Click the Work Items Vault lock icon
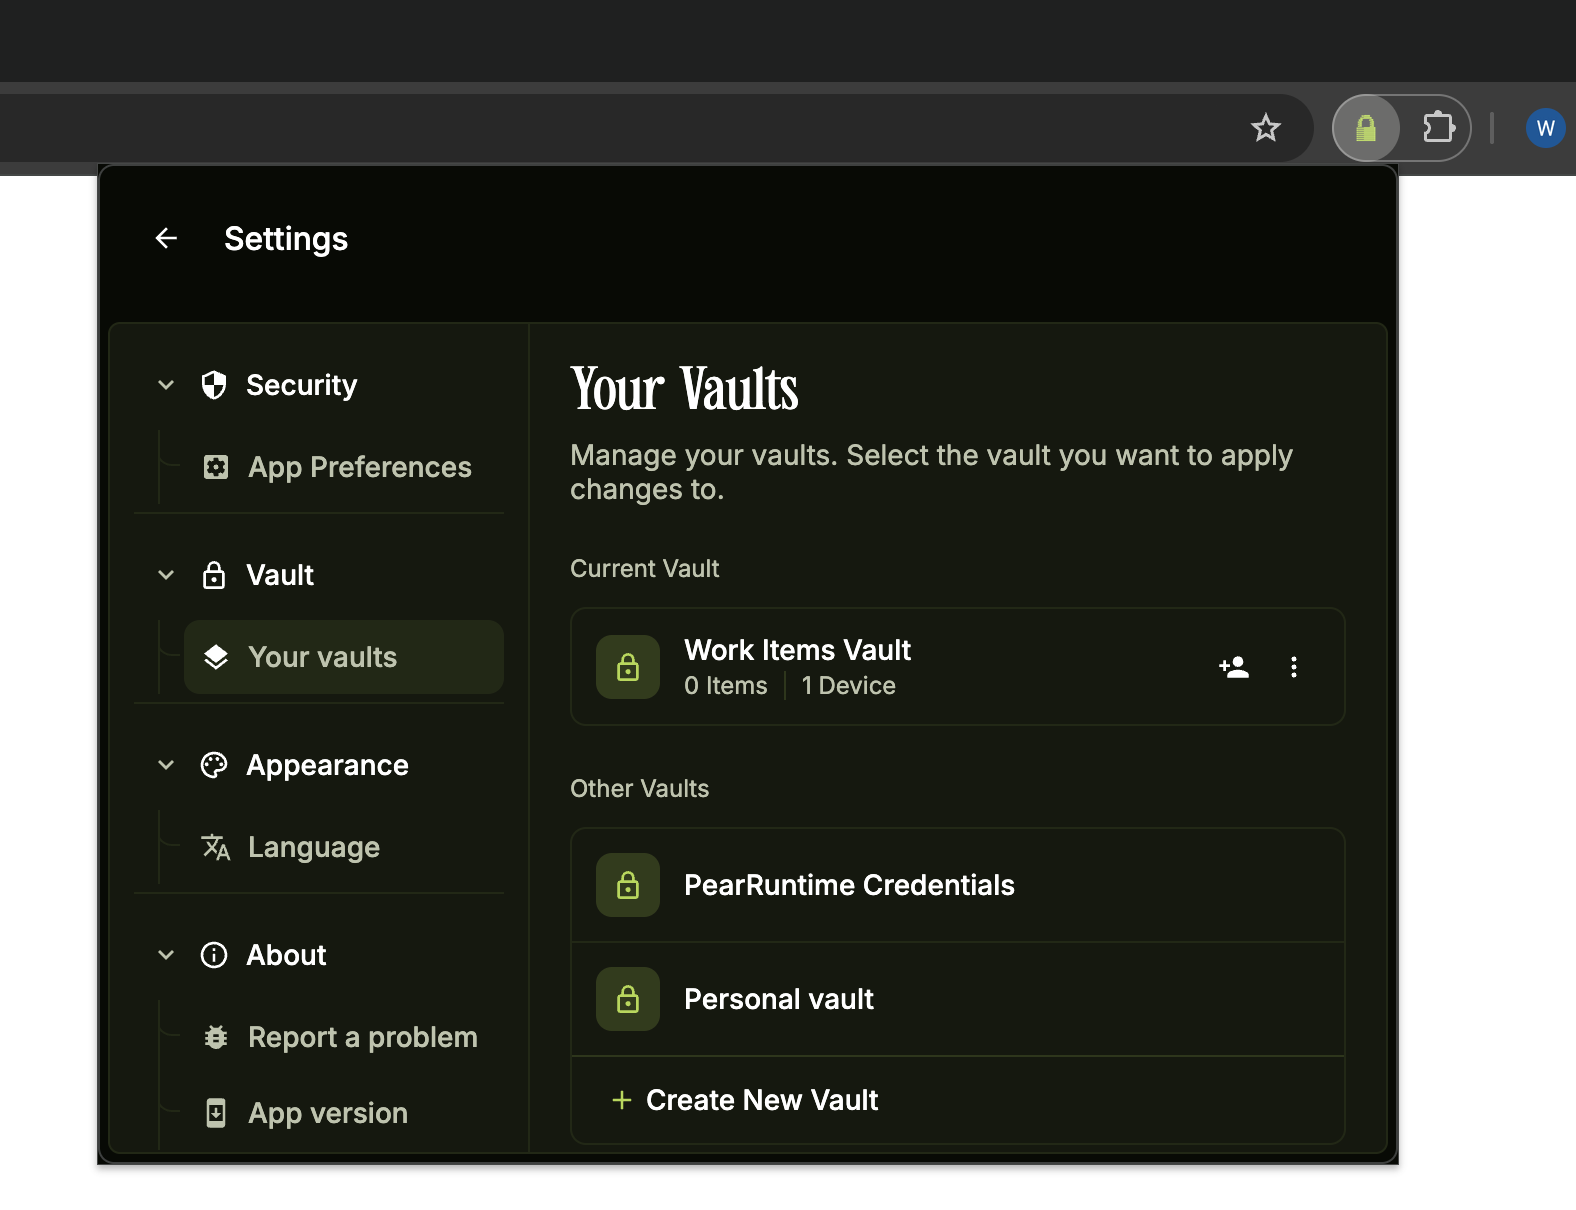 pos(628,667)
